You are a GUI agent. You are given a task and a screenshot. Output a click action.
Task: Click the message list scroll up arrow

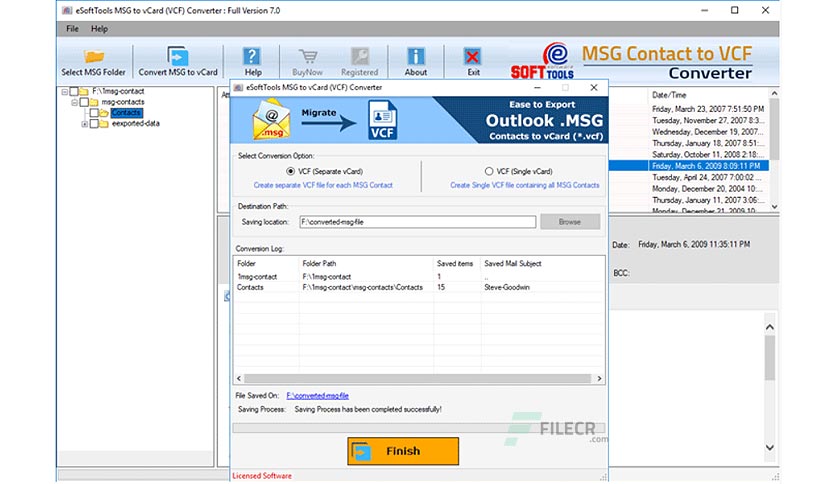pyautogui.click(x=775, y=93)
